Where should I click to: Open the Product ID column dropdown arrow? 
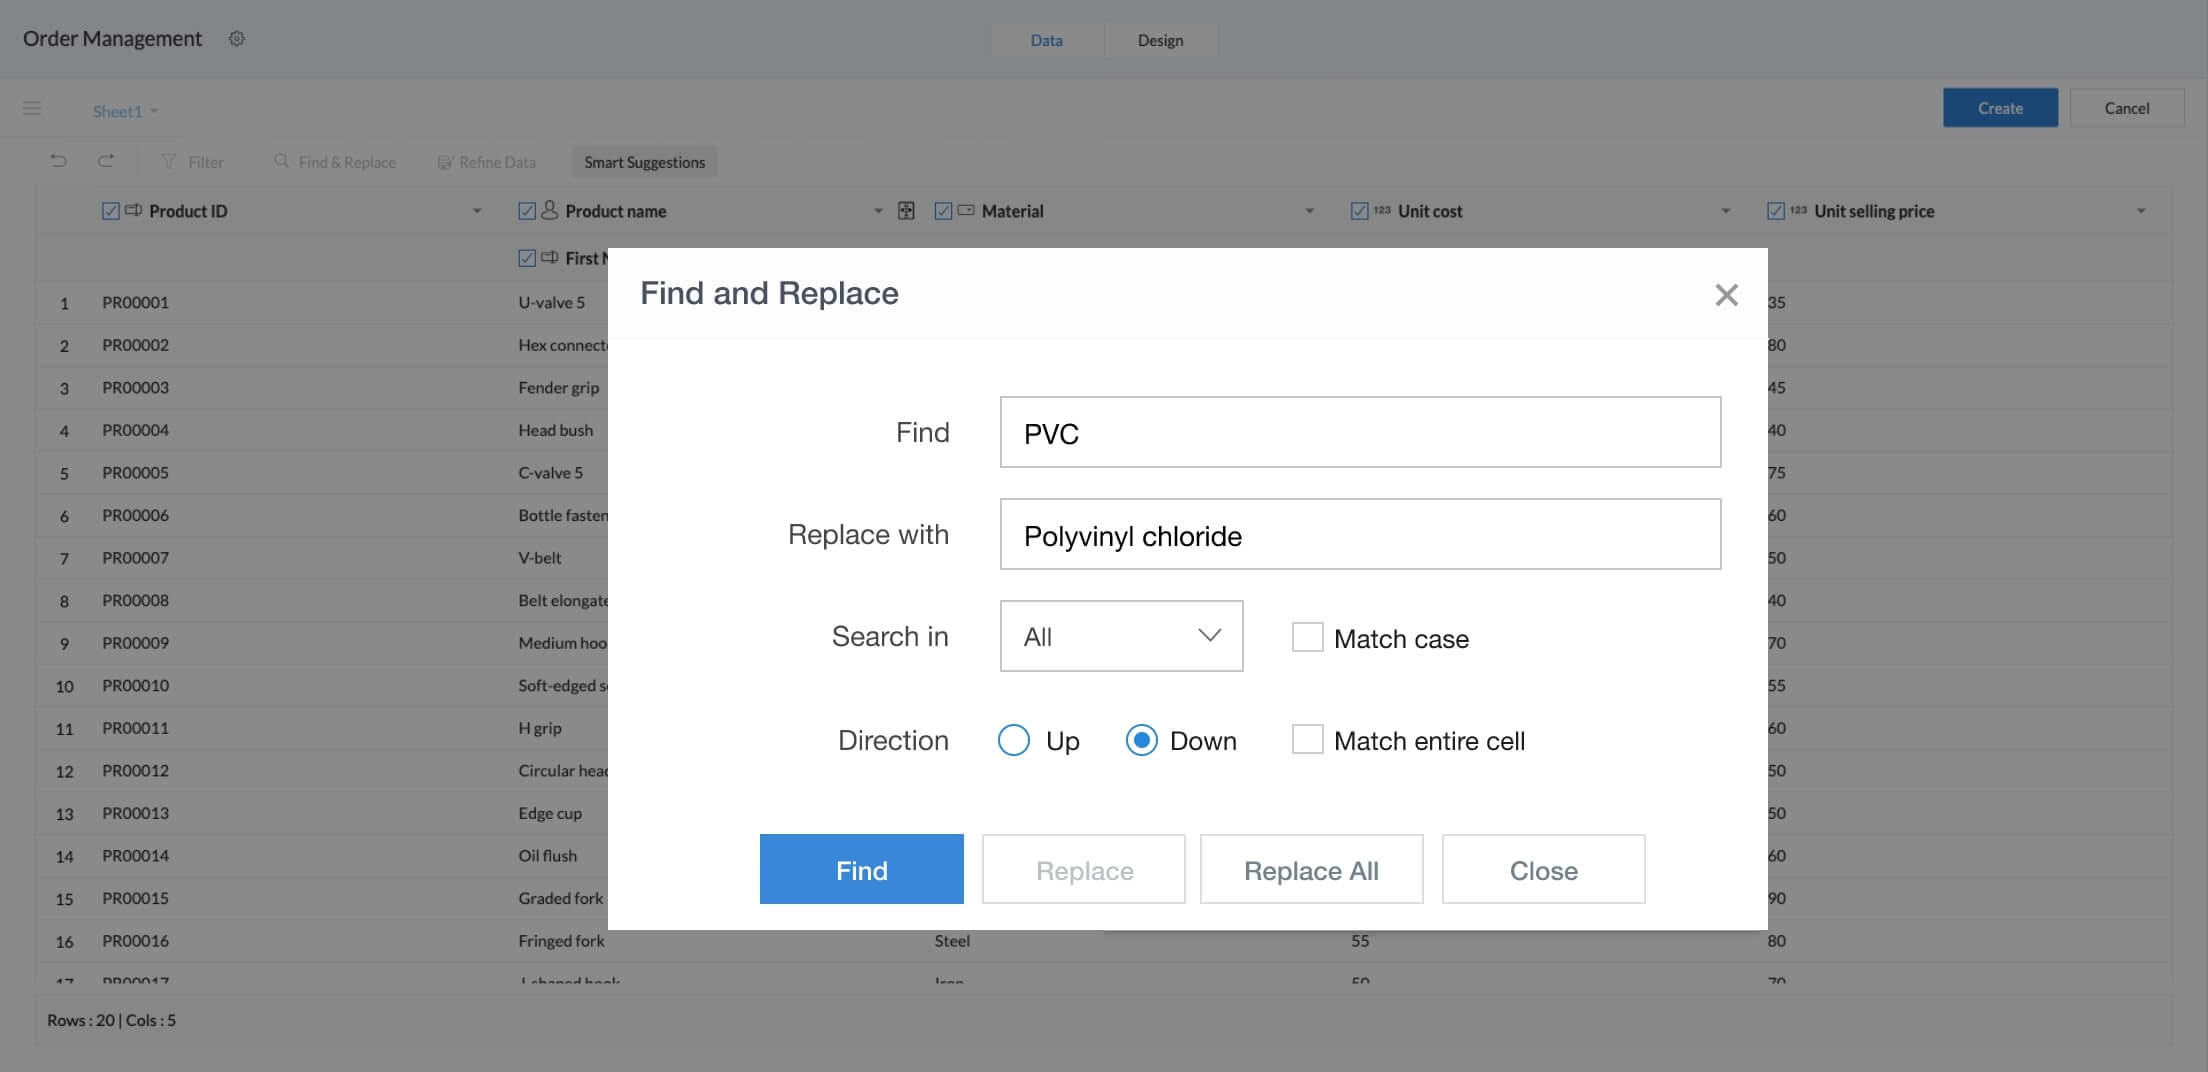(477, 211)
